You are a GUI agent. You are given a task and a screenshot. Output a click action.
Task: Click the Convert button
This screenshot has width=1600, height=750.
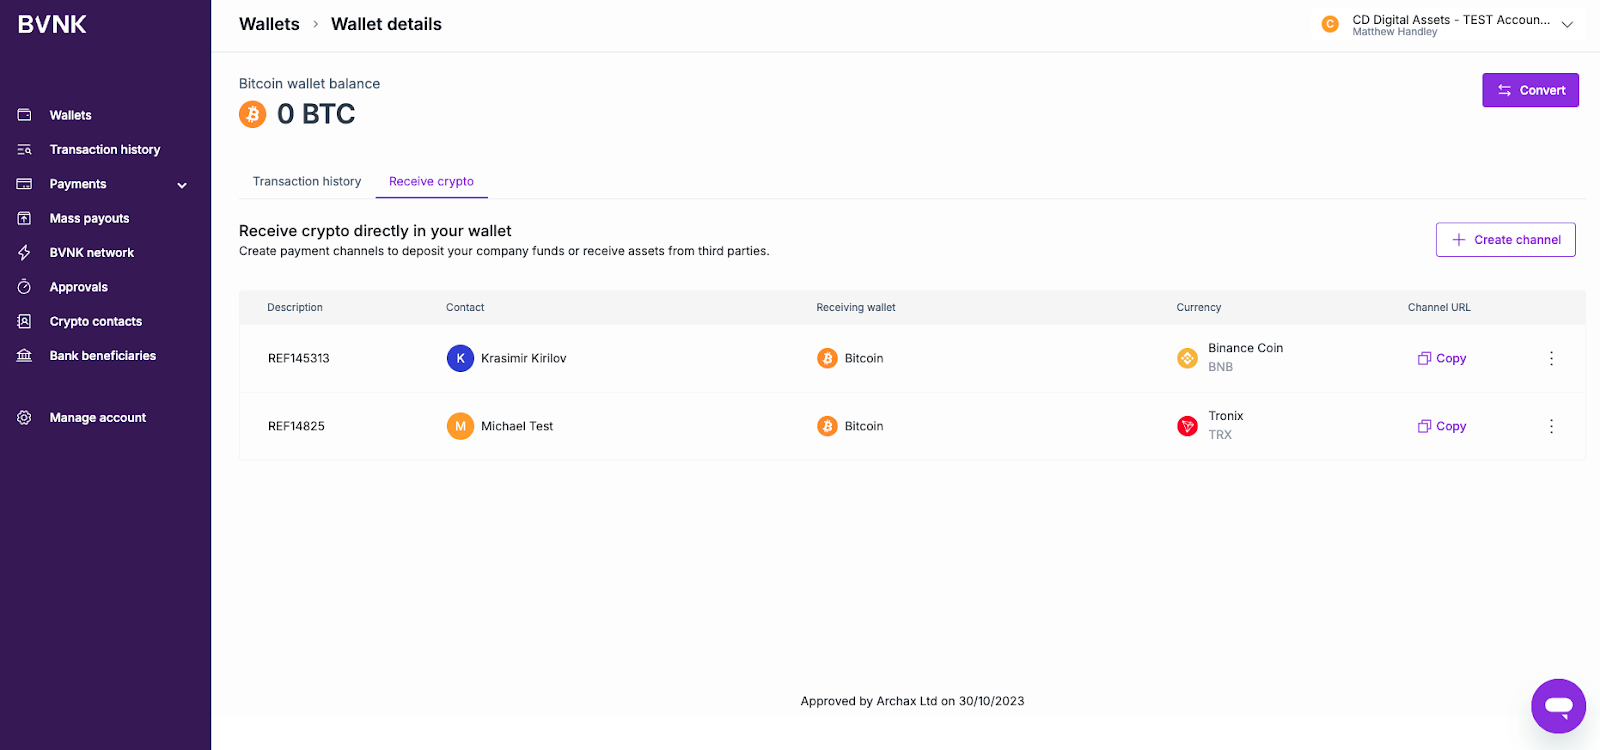coord(1530,90)
